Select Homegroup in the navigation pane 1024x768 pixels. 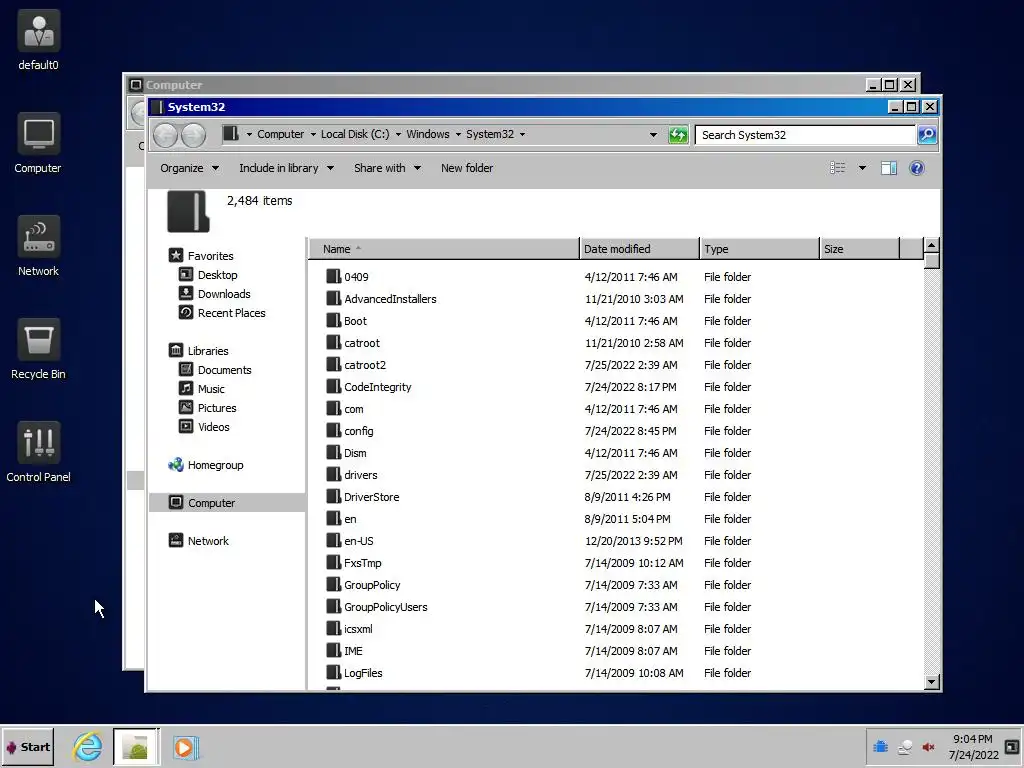pyautogui.click(x=206, y=465)
